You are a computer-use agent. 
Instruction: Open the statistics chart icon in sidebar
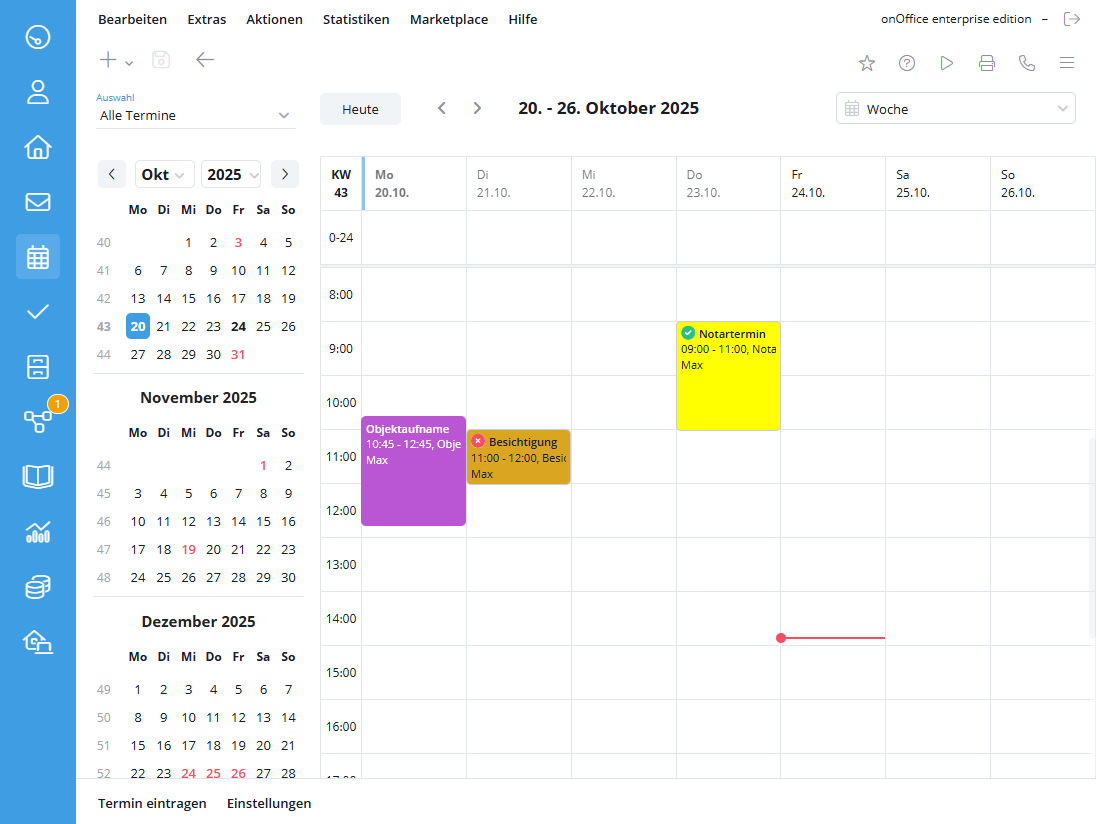tap(38, 531)
